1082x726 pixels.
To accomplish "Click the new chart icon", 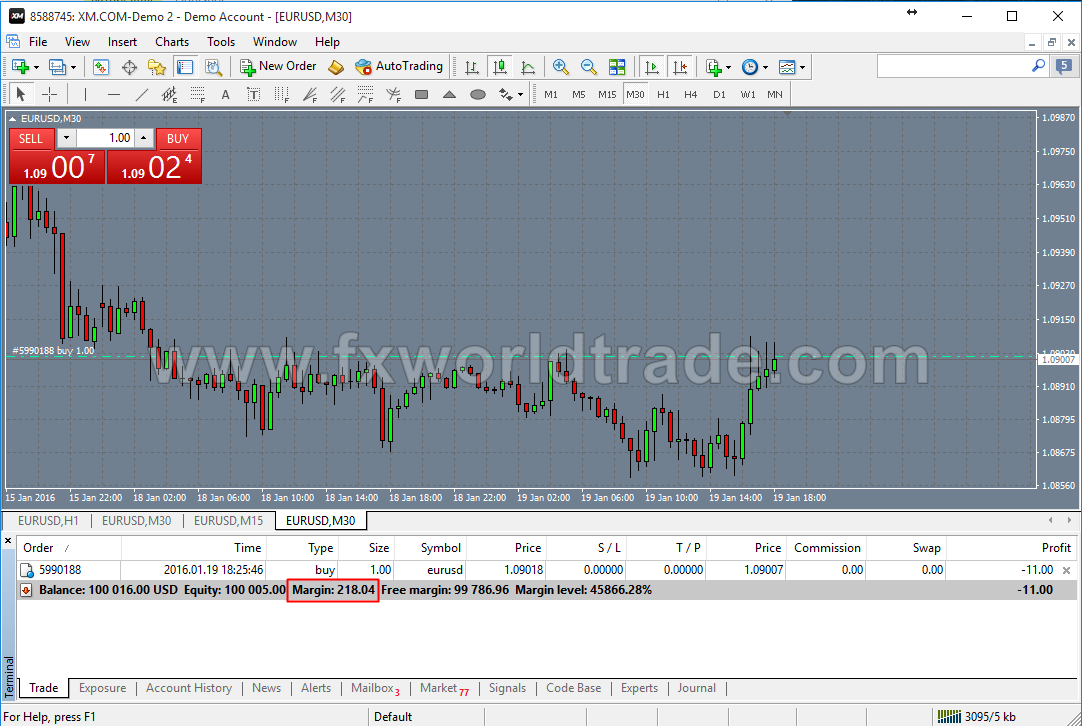I will click(x=20, y=67).
